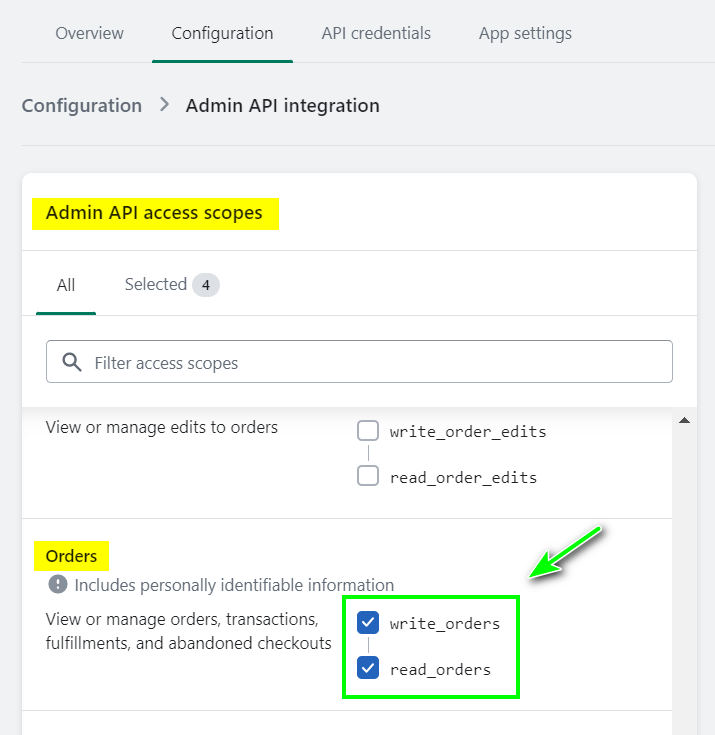Enable write_order_edits checkbox
Image resolution: width=715 pixels, height=735 pixels.
[368, 430]
